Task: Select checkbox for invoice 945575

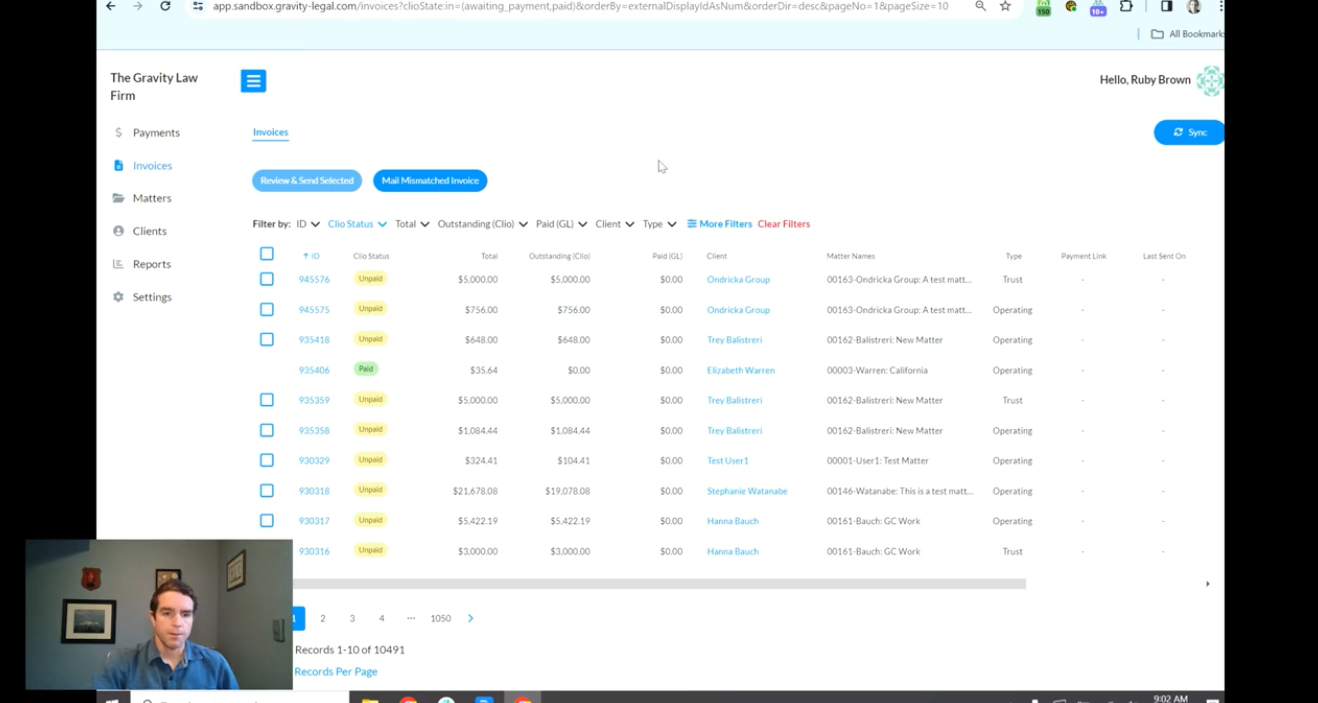Action: click(x=267, y=309)
